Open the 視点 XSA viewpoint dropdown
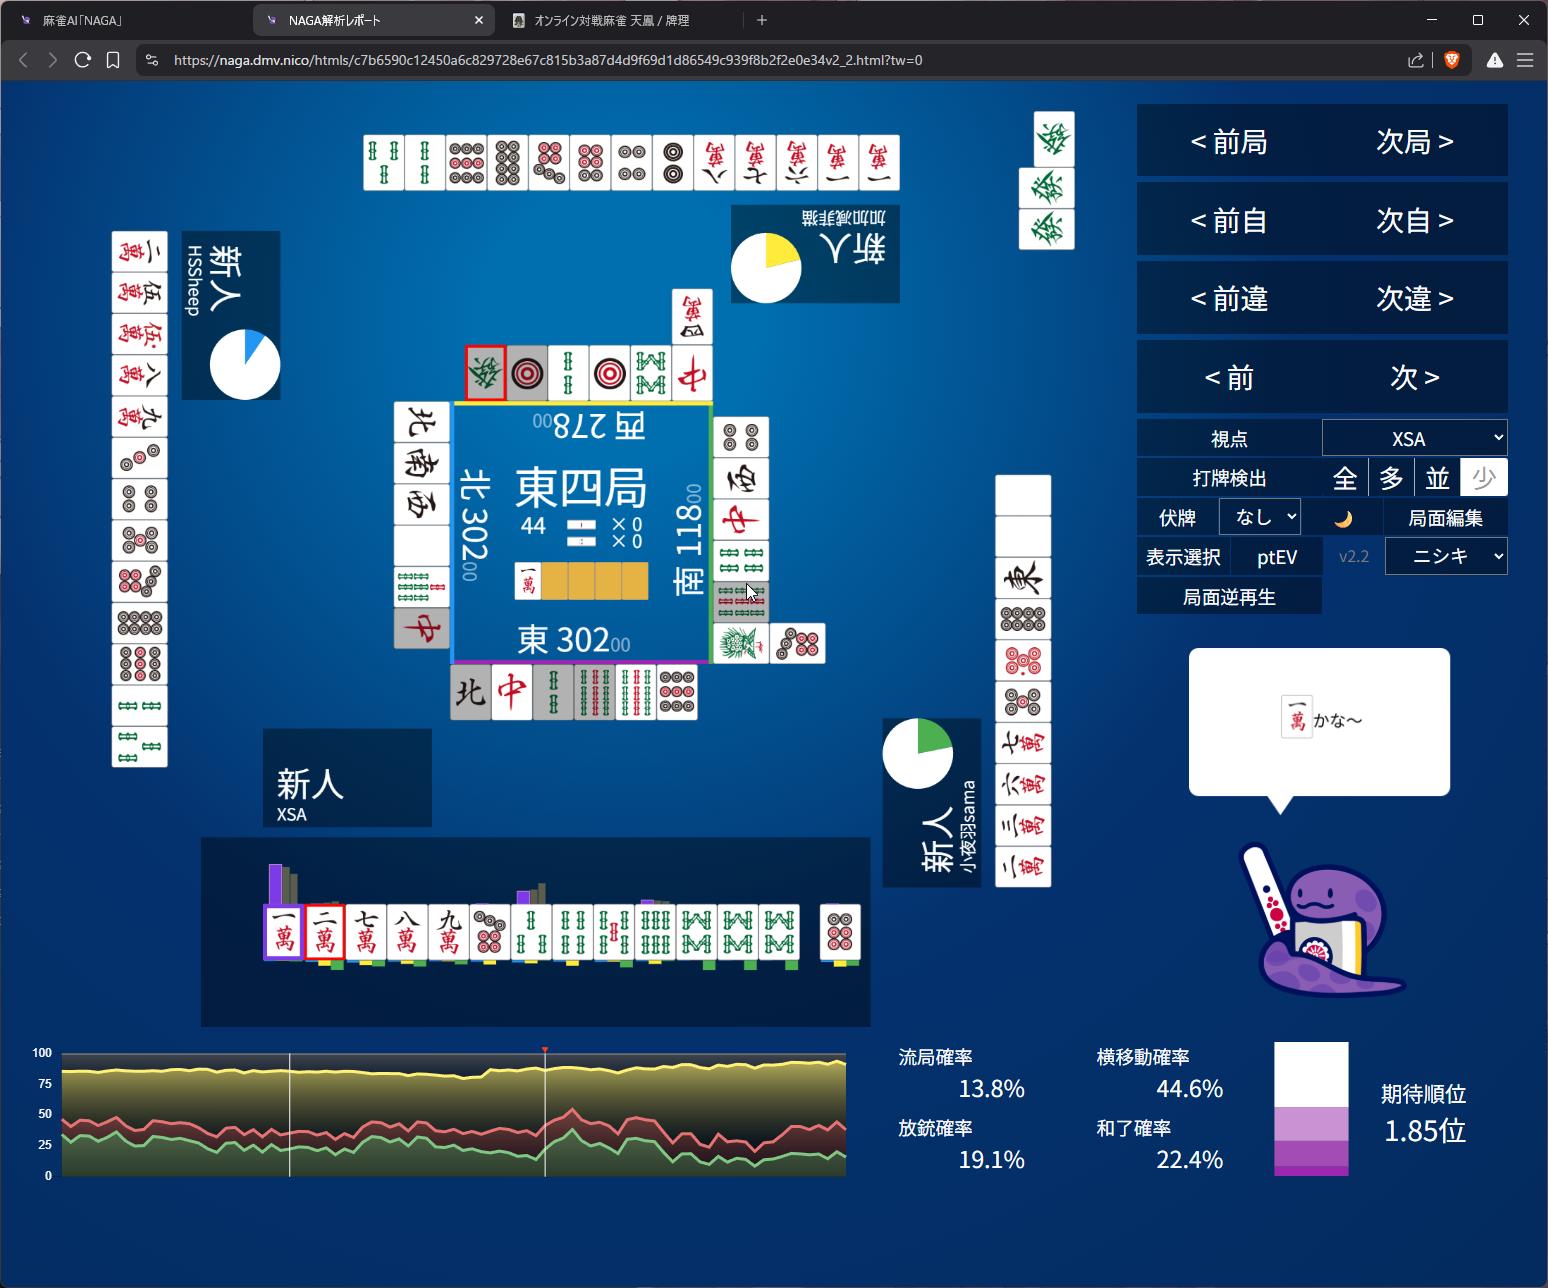 [x=1414, y=439]
